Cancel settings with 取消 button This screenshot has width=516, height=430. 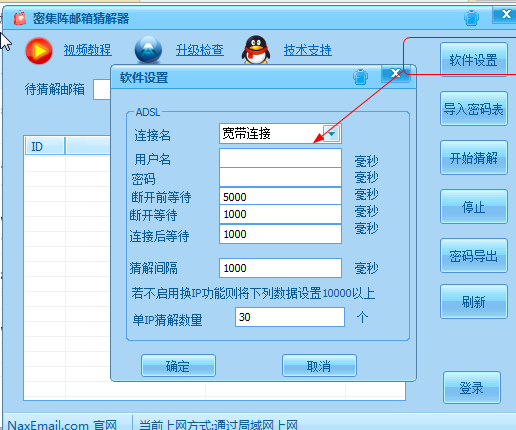pos(319,366)
